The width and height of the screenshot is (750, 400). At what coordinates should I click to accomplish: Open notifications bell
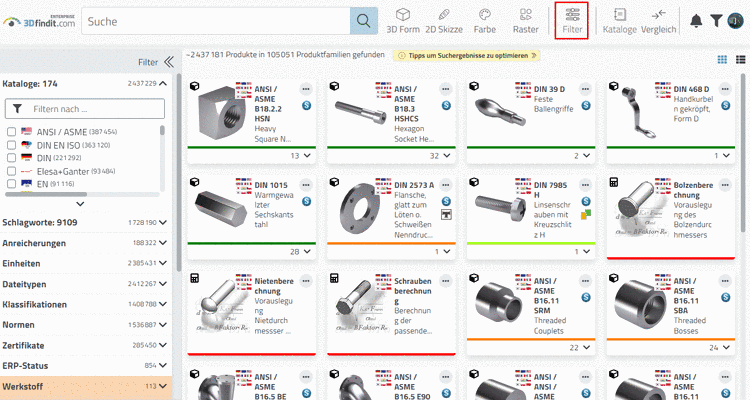click(696, 21)
